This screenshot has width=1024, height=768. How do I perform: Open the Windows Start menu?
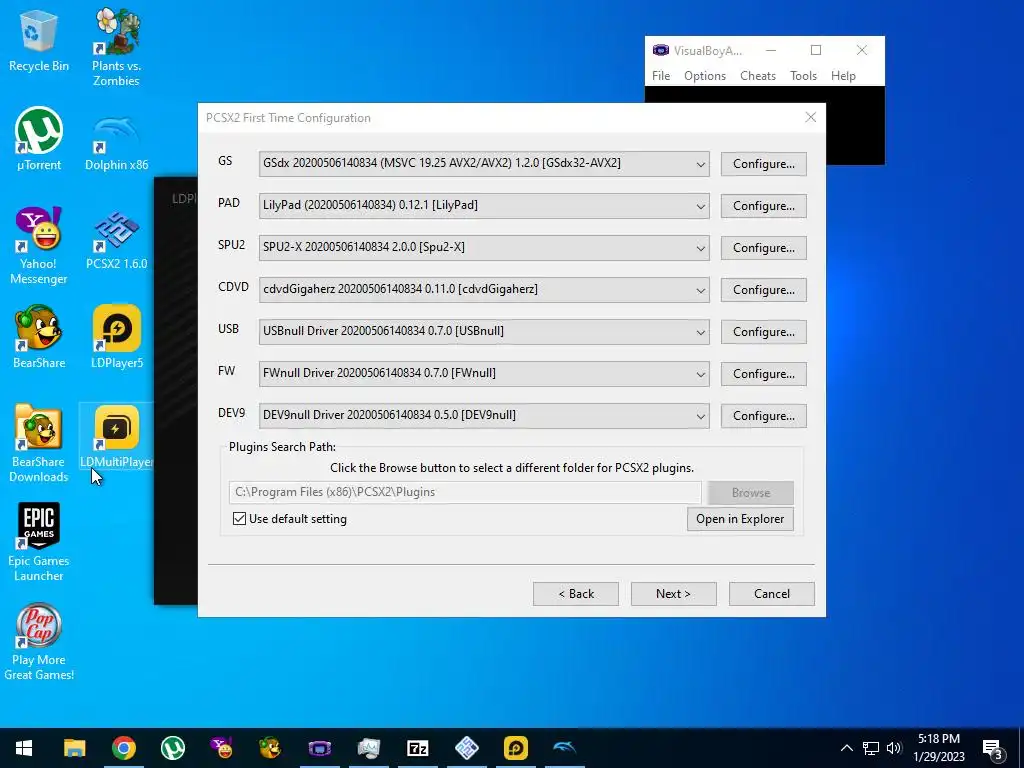pyautogui.click(x=24, y=748)
